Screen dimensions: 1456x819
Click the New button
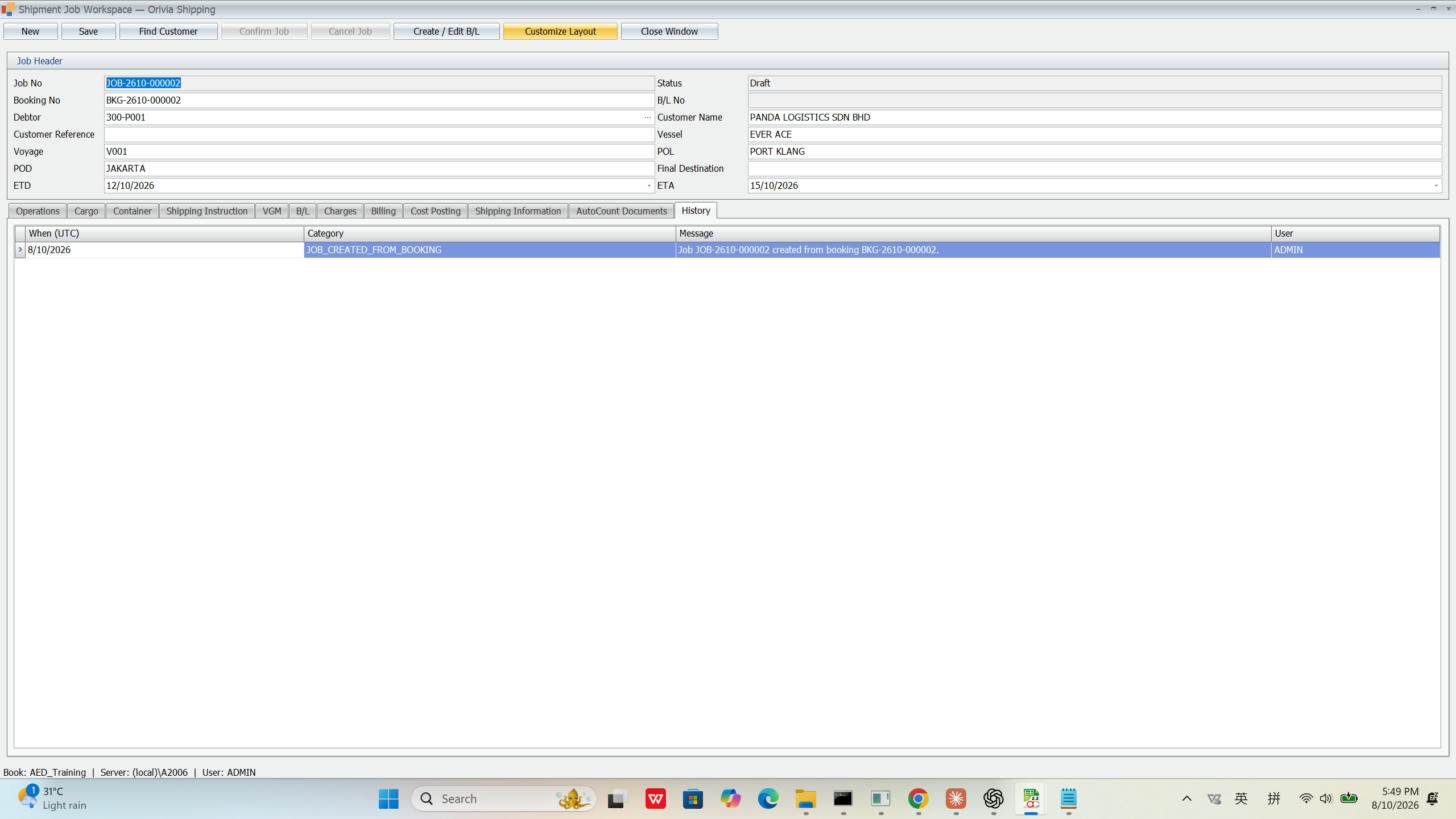[30, 31]
